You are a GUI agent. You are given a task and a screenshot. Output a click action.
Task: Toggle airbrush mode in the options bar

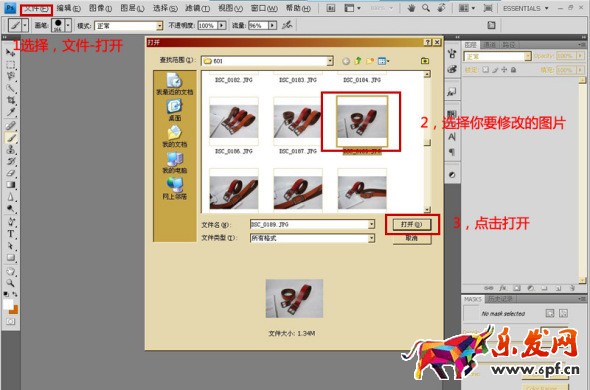click(x=287, y=25)
